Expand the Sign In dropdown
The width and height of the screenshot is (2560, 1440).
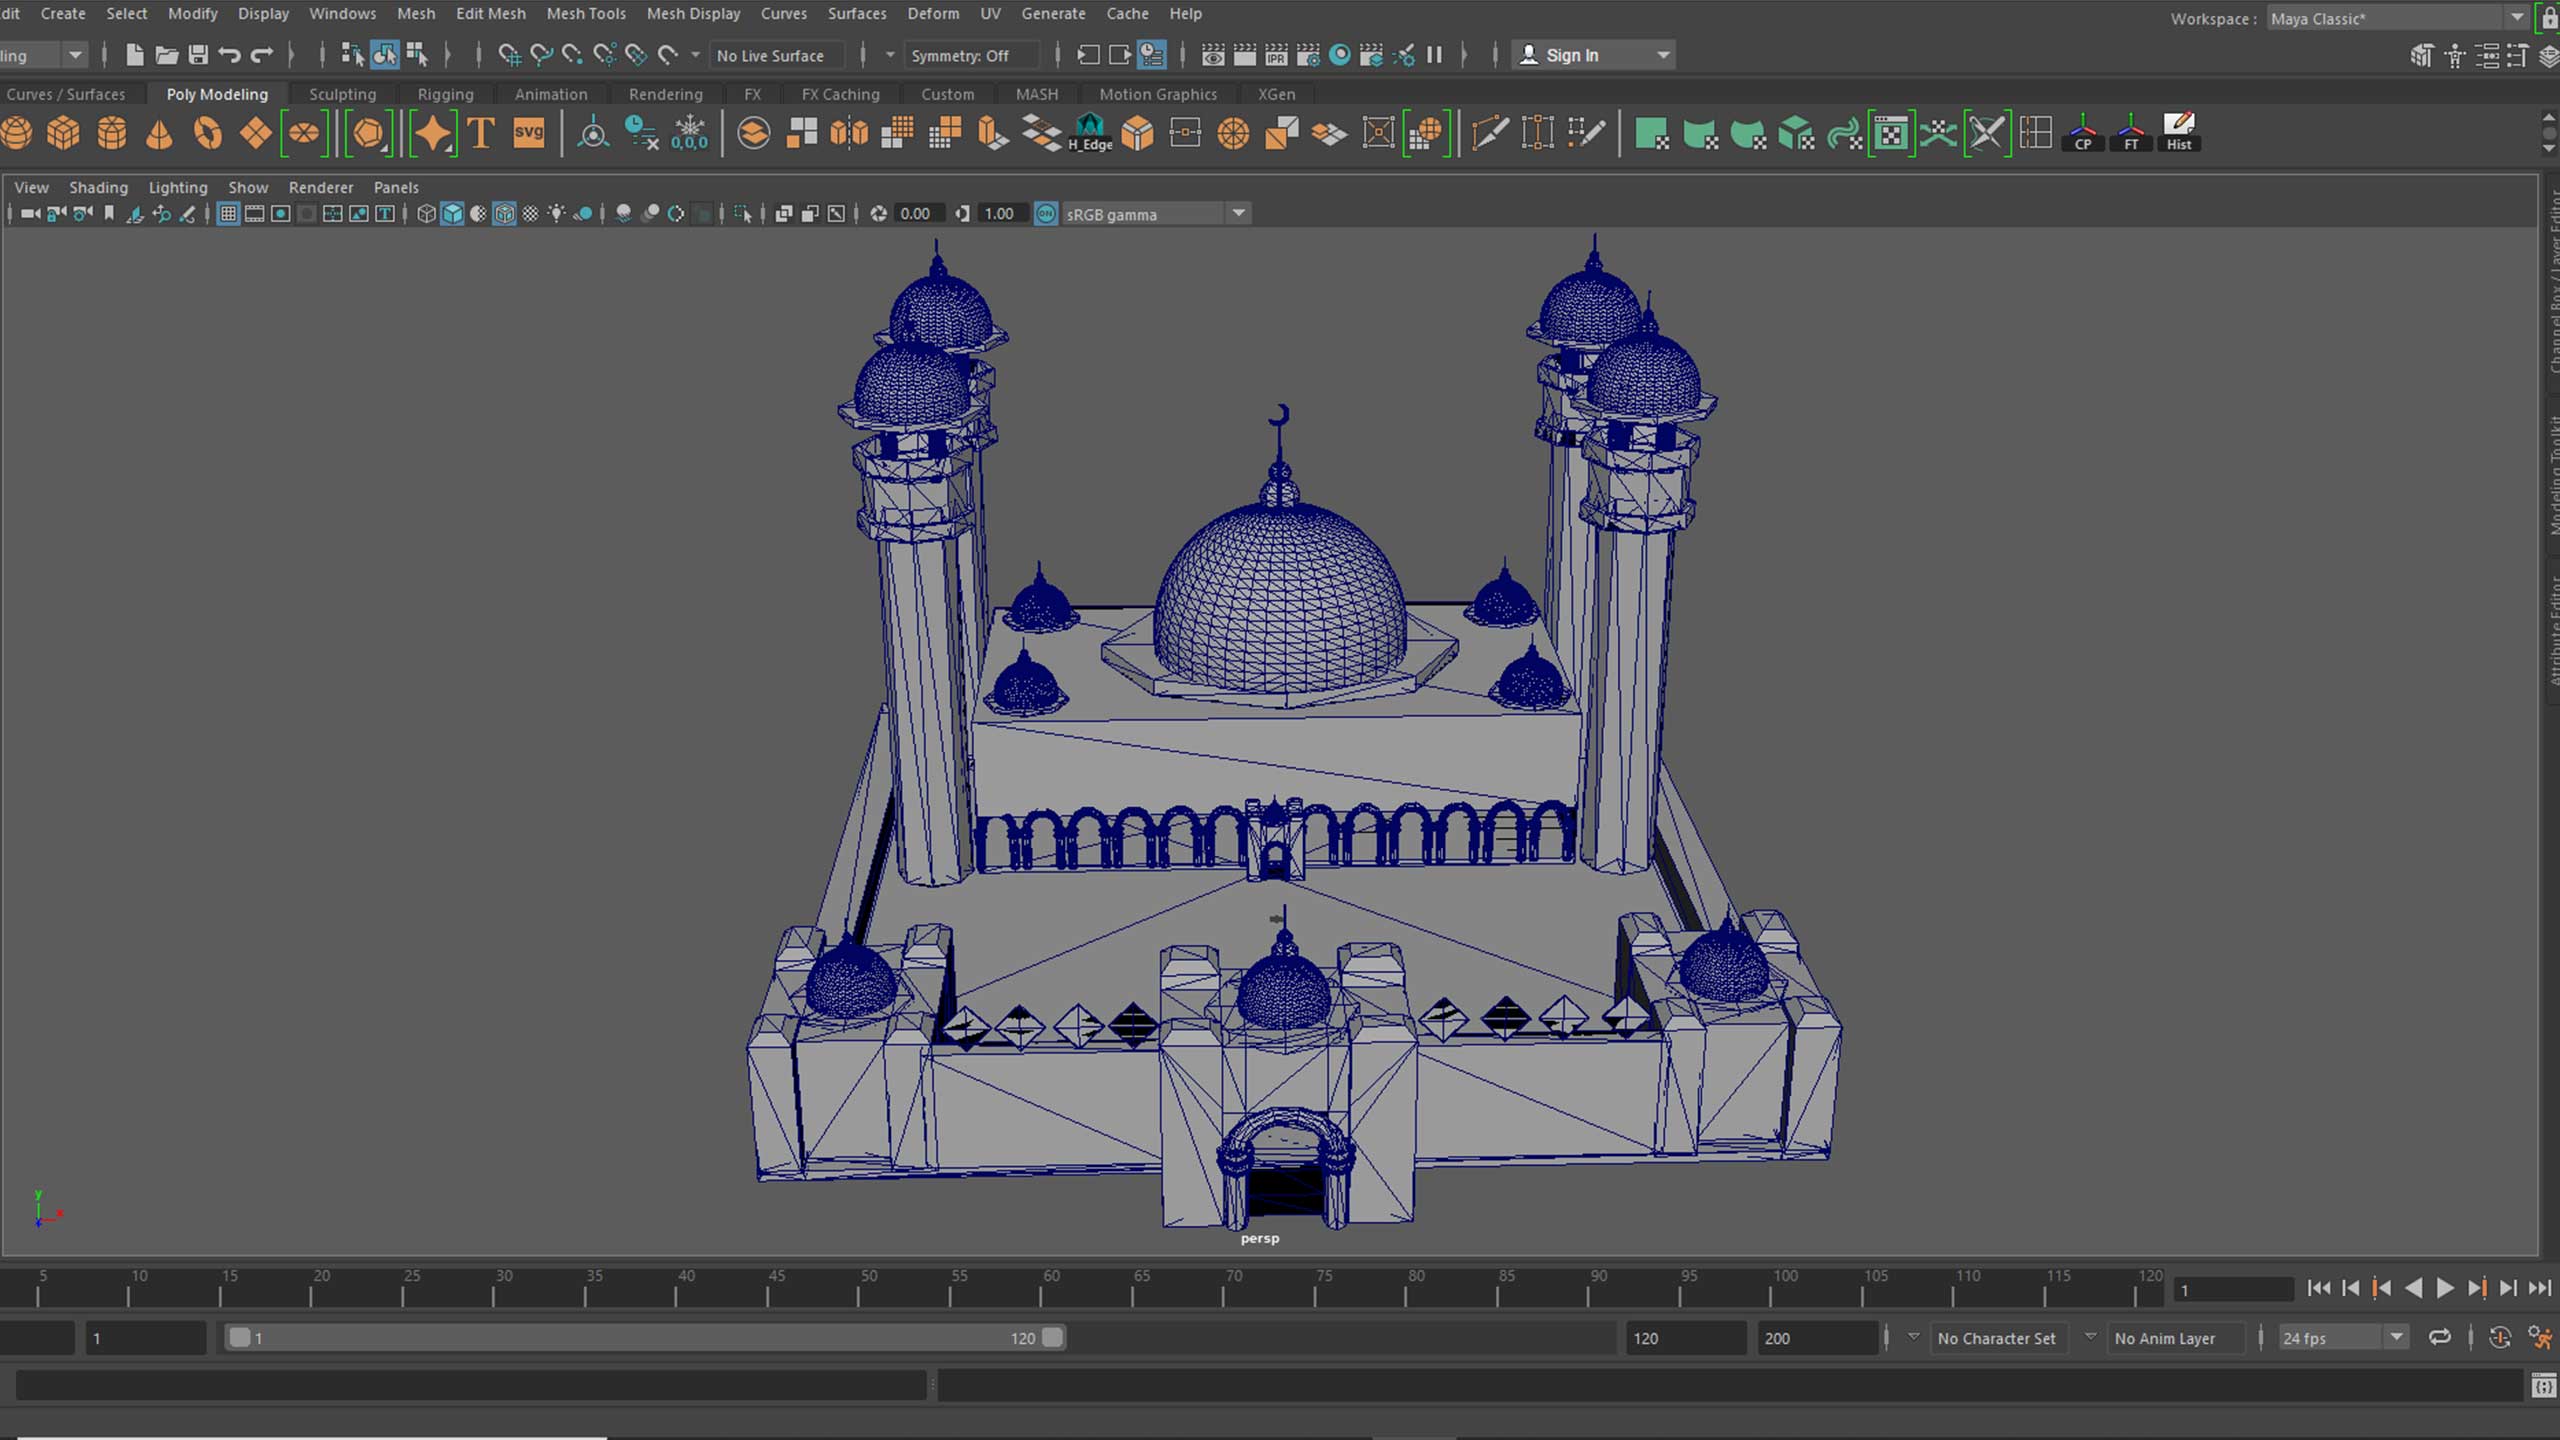click(1663, 56)
